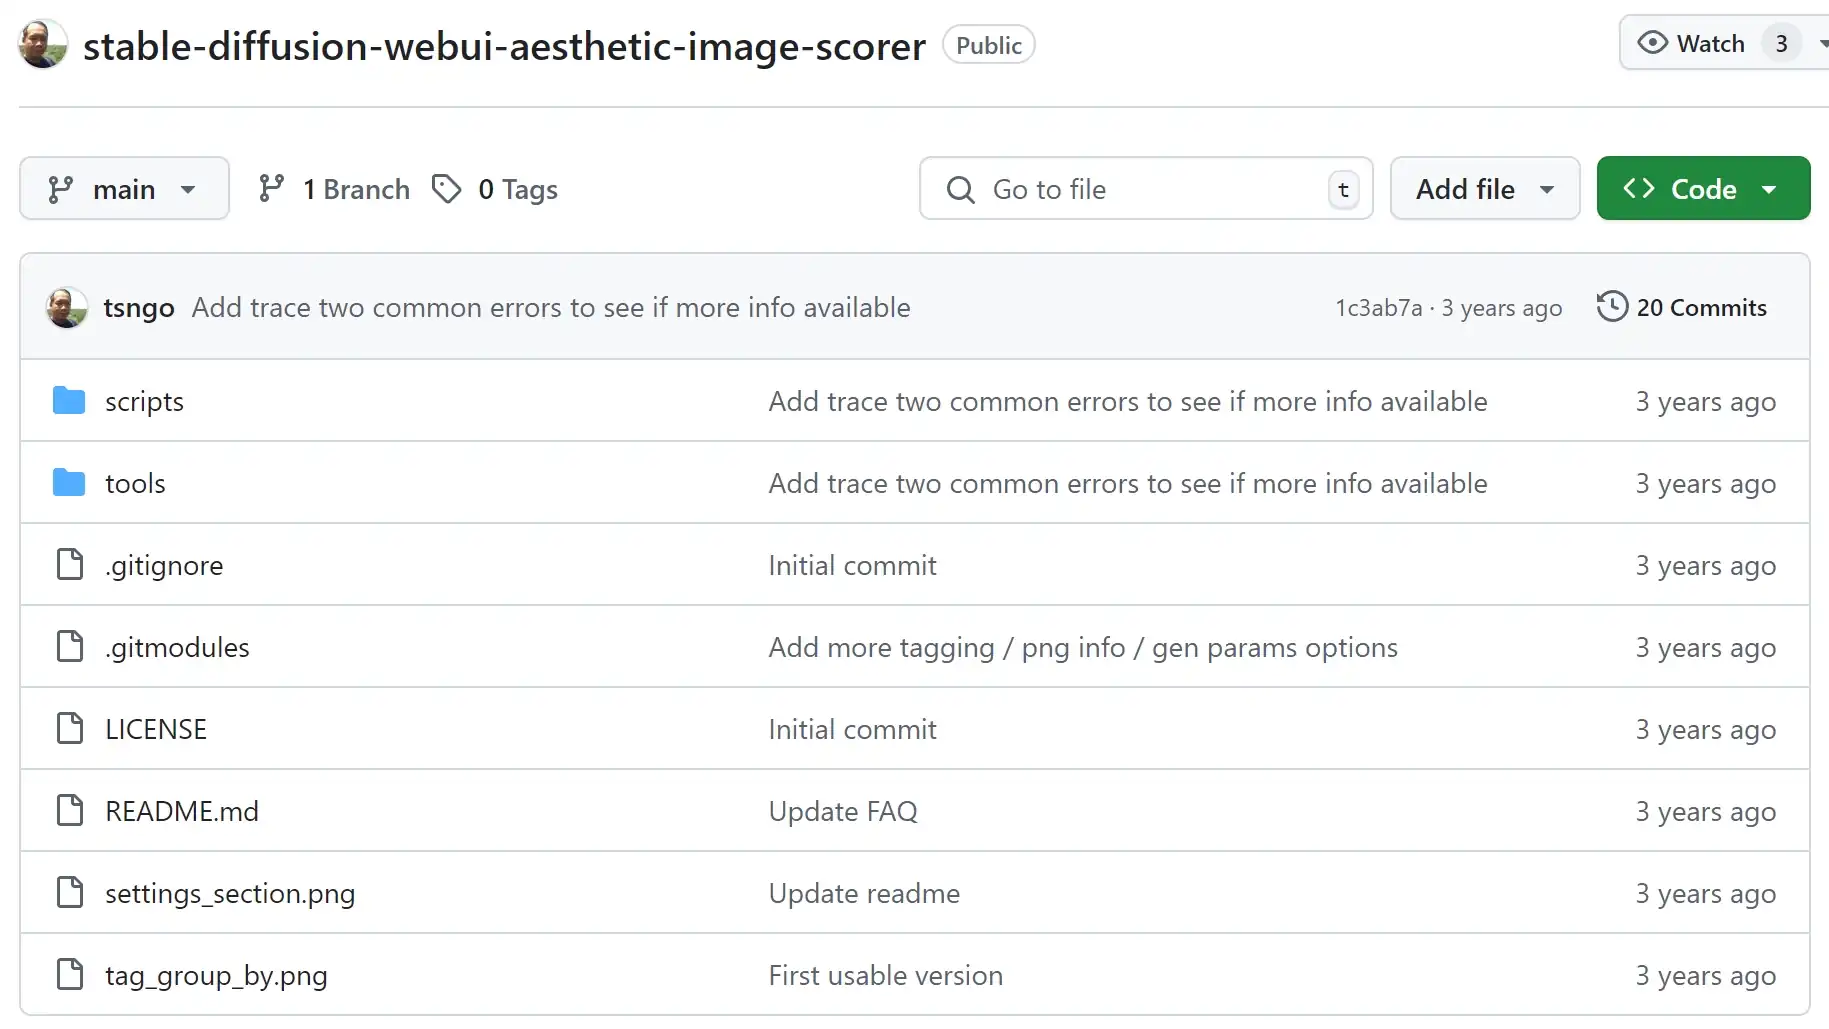1829x1029 pixels.
Task: Open the .gitignore file
Action: coord(164,565)
